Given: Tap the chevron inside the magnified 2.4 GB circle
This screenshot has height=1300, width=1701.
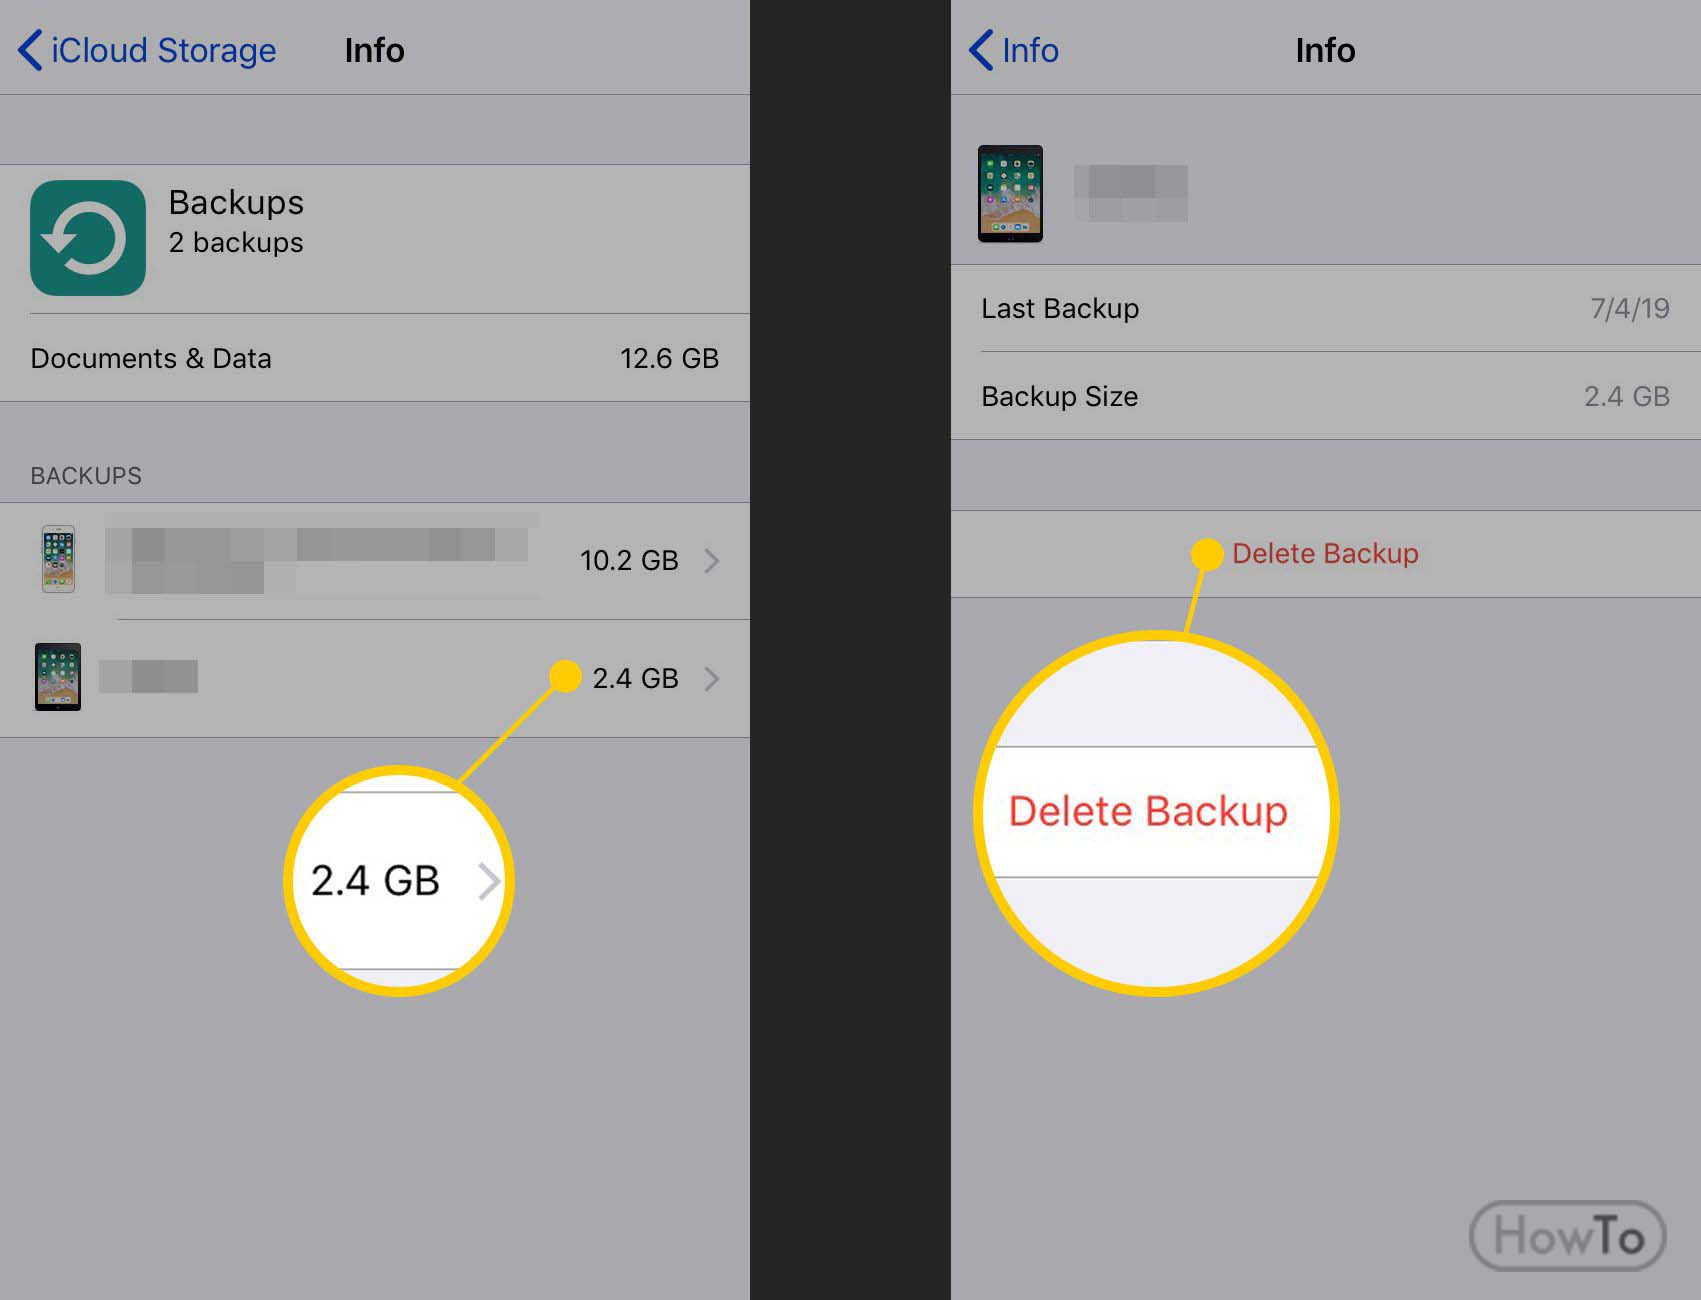Looking at the screenshot, I should pos(488,881).
